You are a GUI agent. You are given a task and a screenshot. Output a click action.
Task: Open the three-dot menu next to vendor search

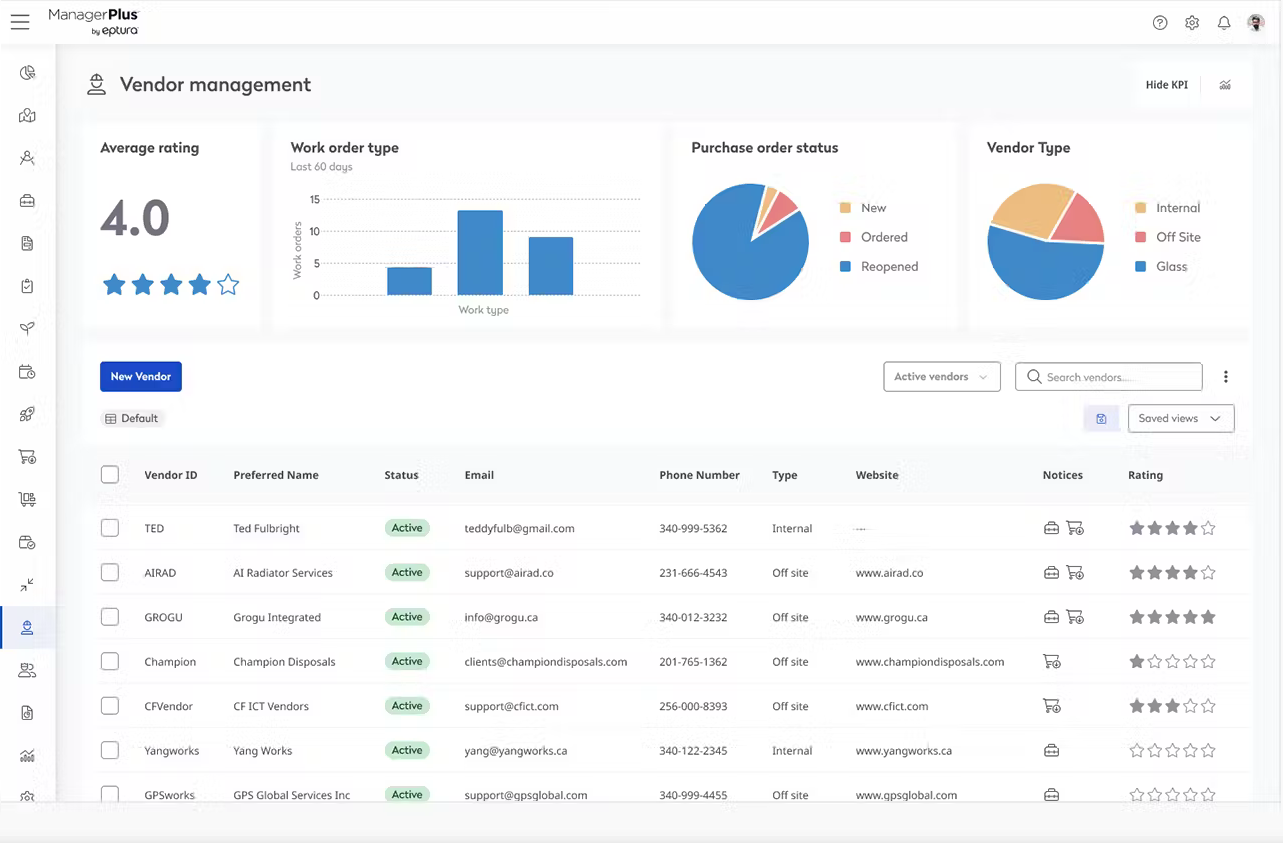coord(1226,376)
